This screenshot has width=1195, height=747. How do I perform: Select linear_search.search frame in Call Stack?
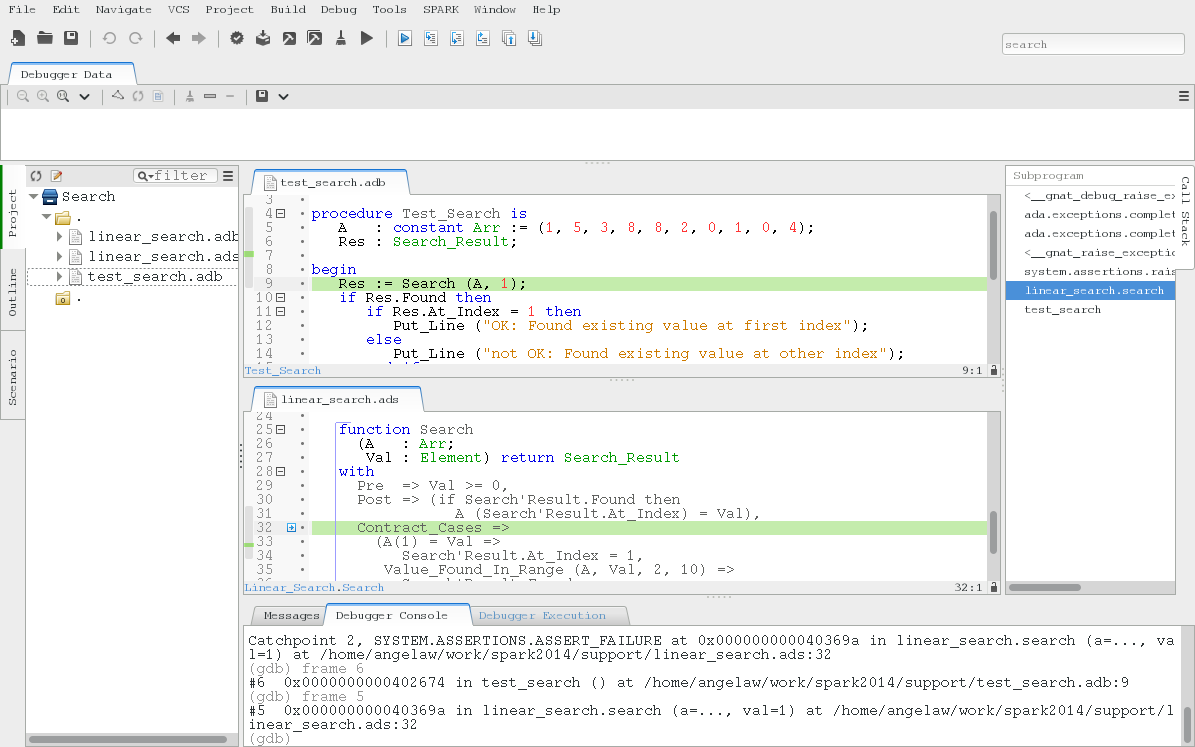click(x=1090, y=290)
